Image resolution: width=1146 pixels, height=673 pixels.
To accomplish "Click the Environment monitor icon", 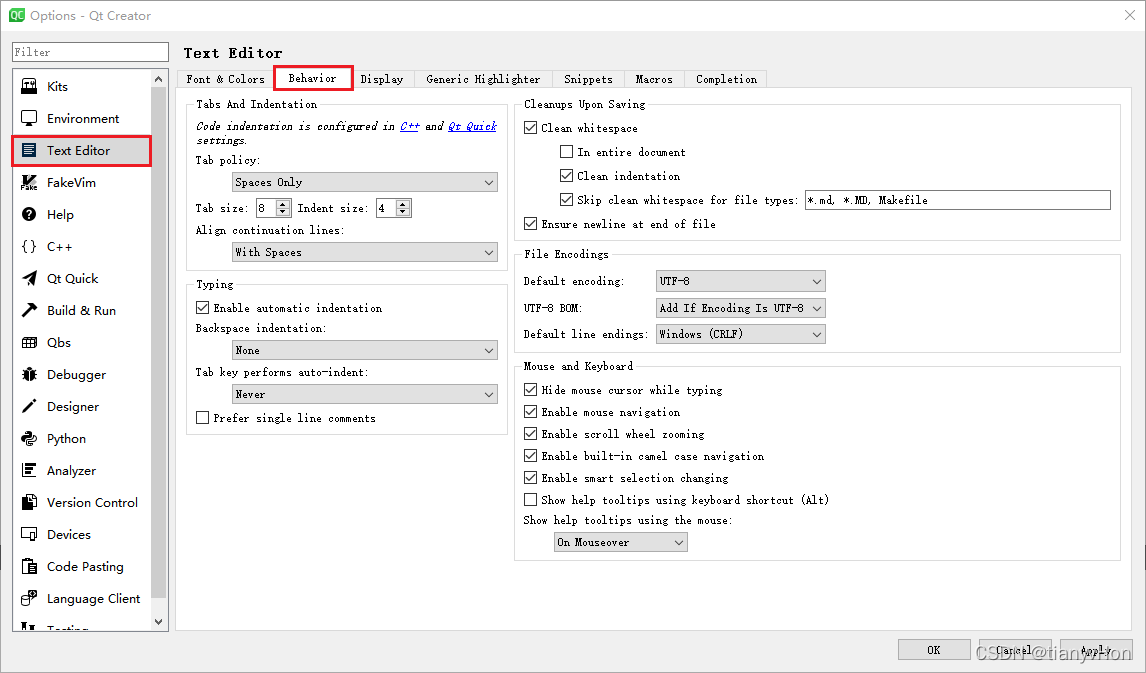I will (x=29, y=118).
